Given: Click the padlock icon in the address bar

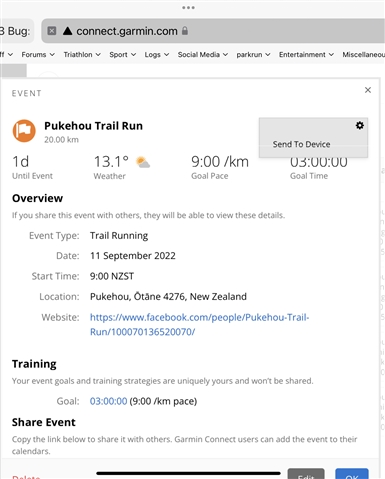Looking at the screenshot, I should coord(185,31).
